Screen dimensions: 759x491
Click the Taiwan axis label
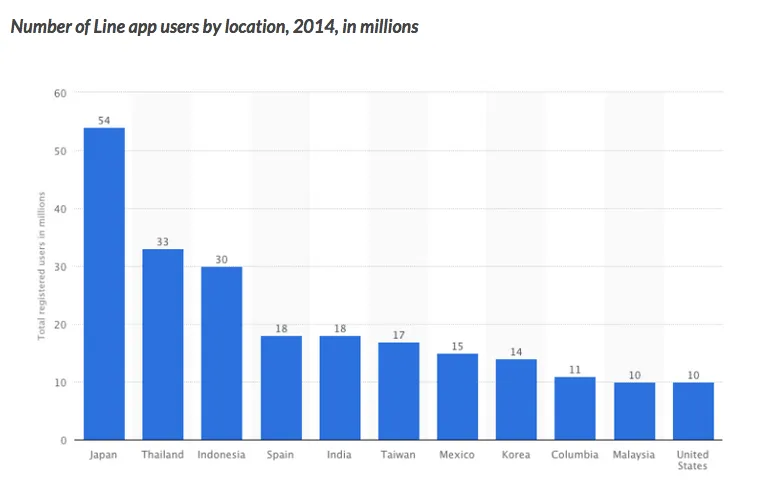(398, 455)
